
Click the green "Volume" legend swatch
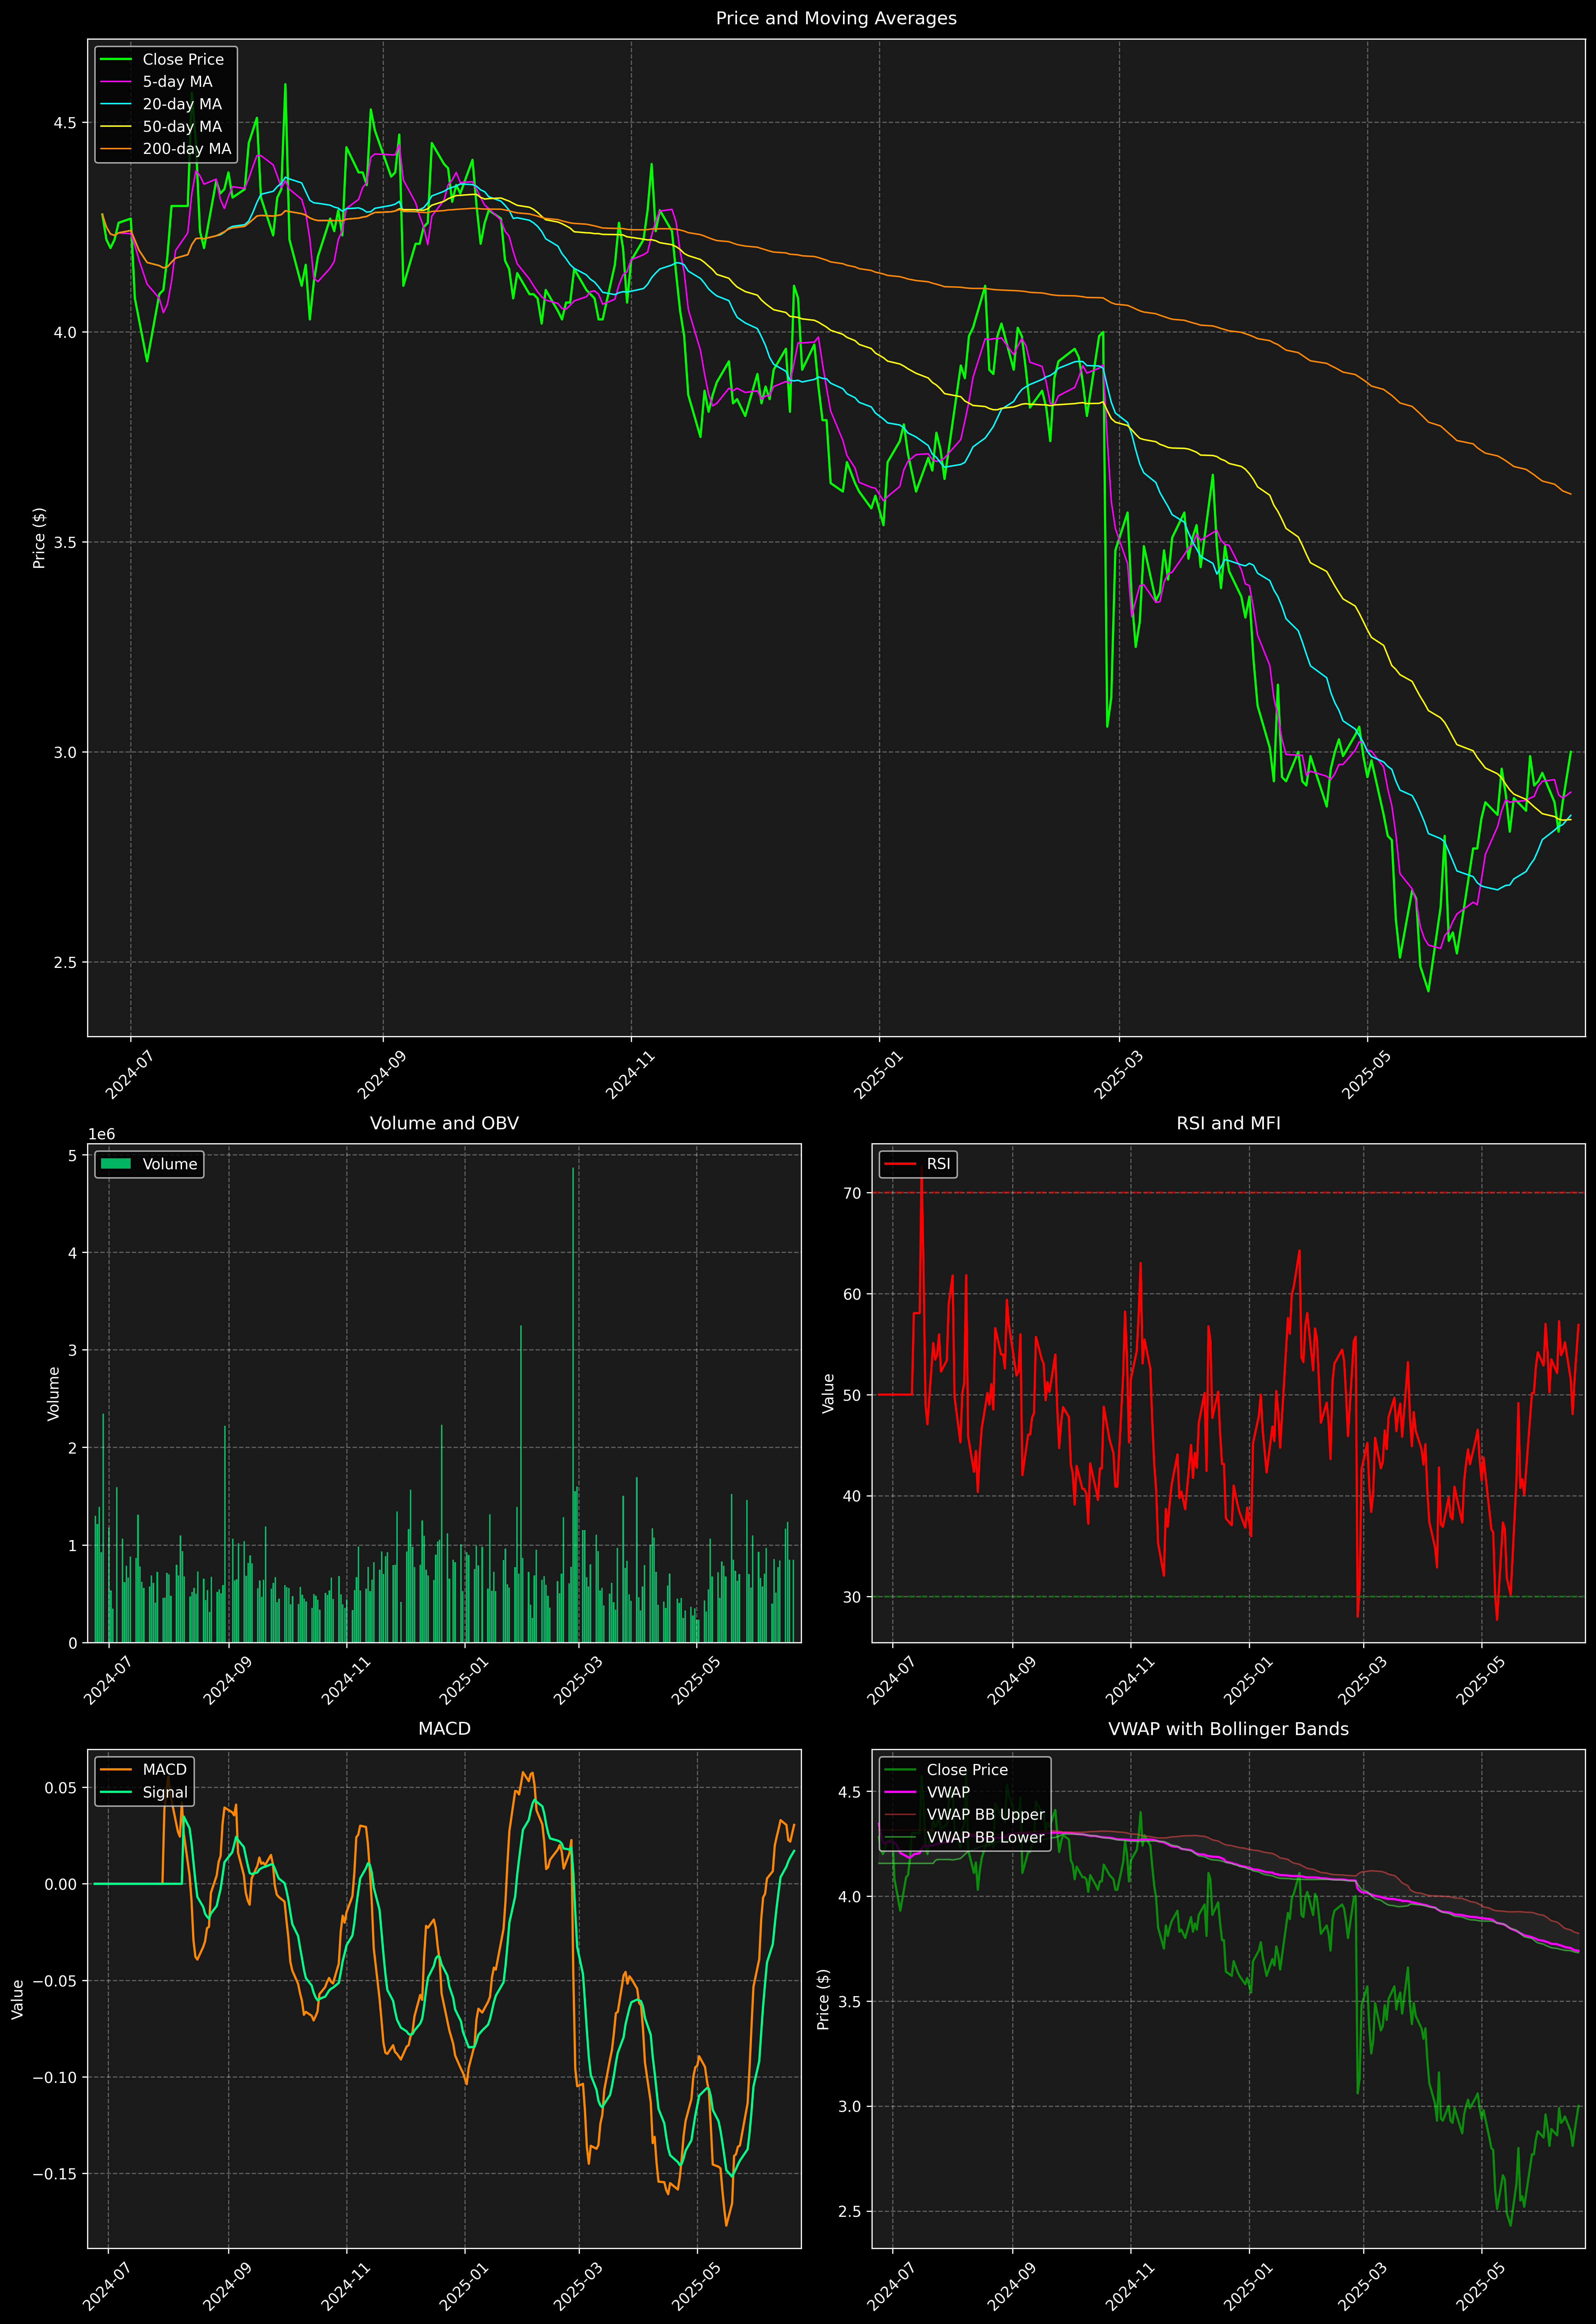tap(116, 1164)
